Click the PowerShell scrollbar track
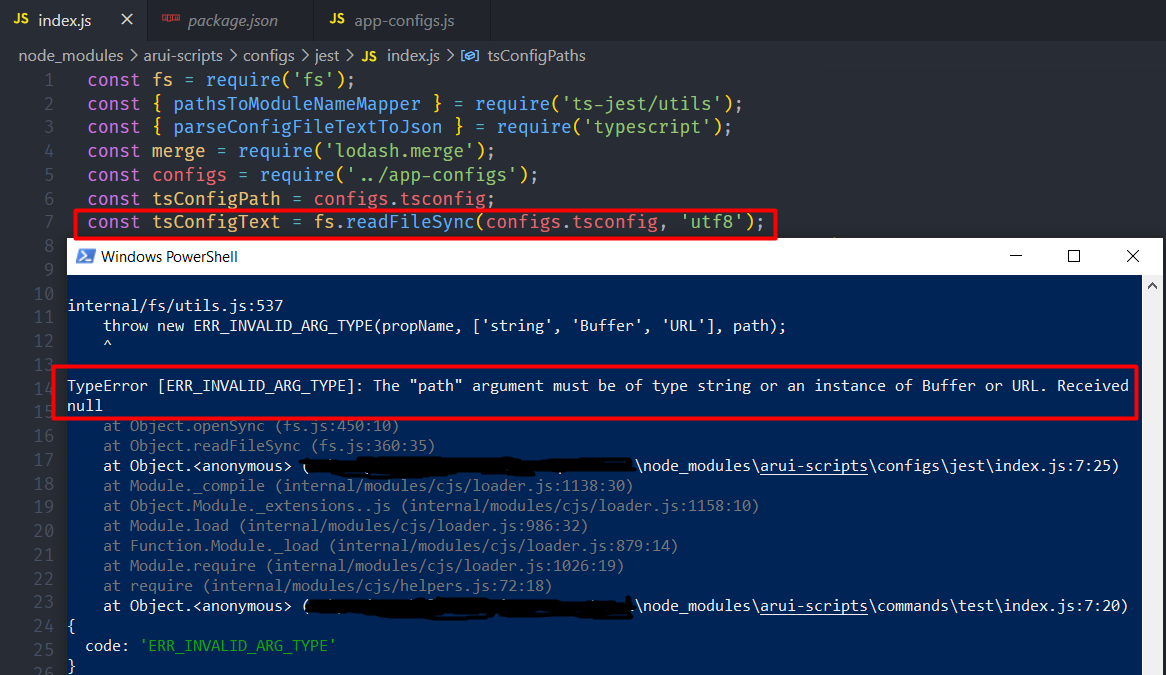The image size is (1166, 675). pyautogui.click(x=1153, y=450)
